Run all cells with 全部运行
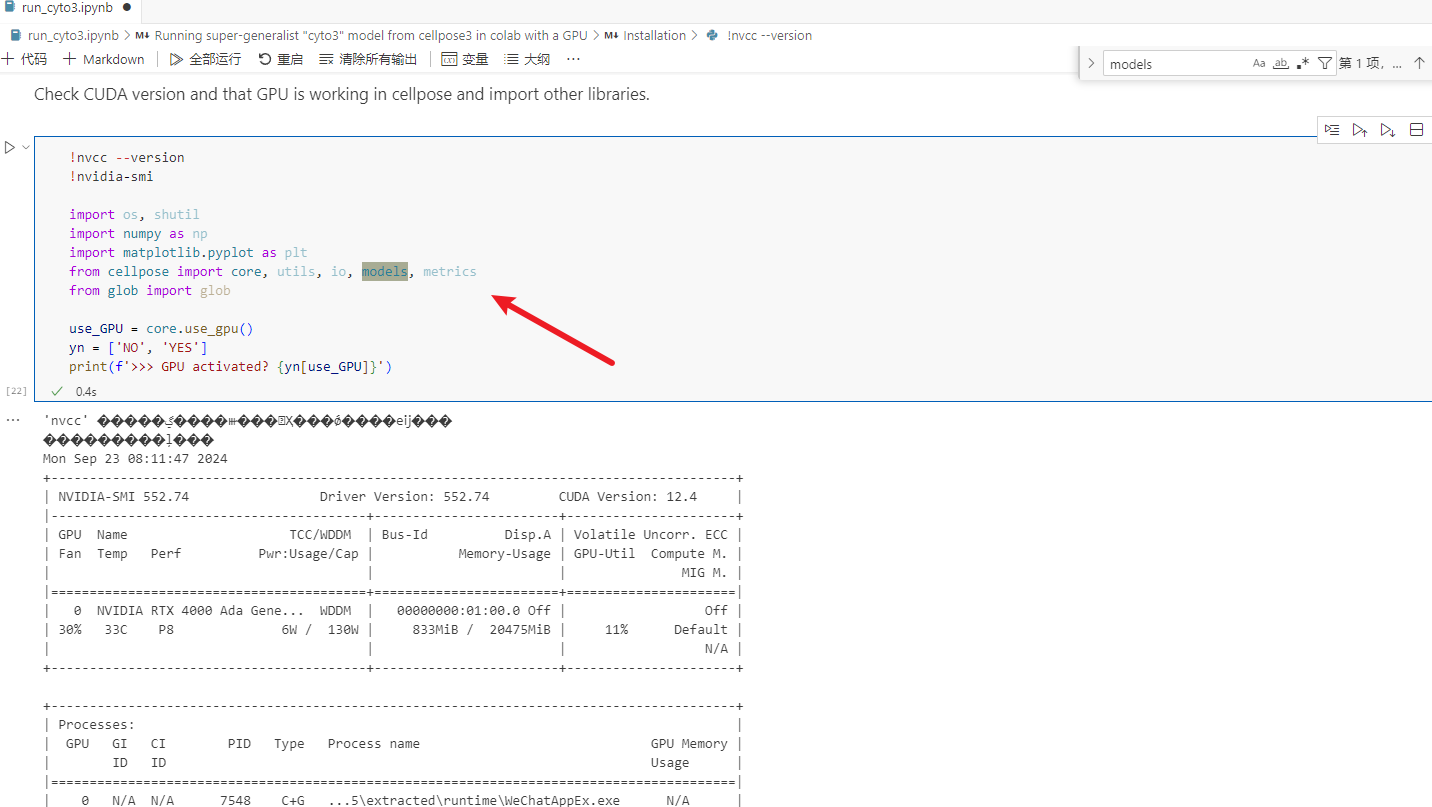The height and width of the screenshot is (807, 1432). 205,59
